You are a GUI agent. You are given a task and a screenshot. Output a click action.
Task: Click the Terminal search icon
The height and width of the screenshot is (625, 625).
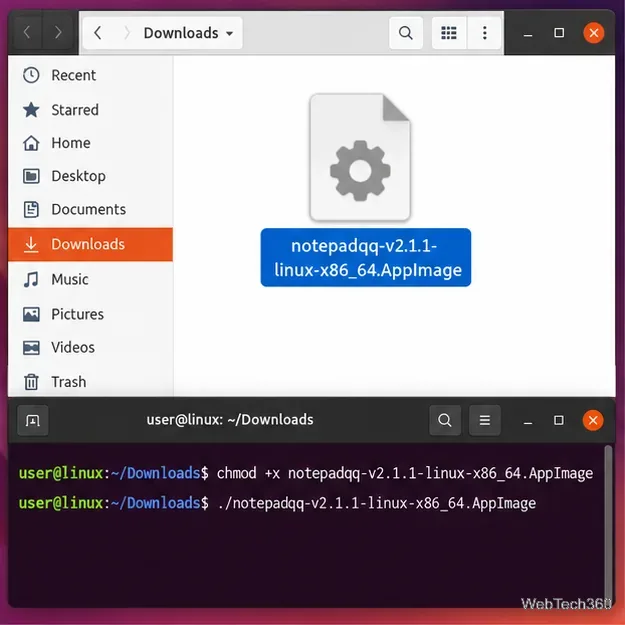(x=445, y=420)
